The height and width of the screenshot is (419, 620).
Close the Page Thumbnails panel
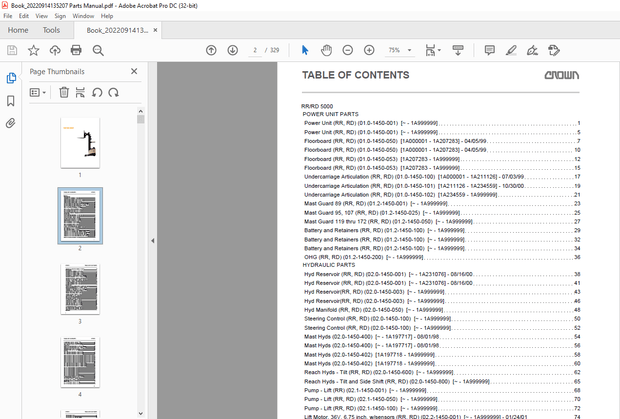point(134,71)
